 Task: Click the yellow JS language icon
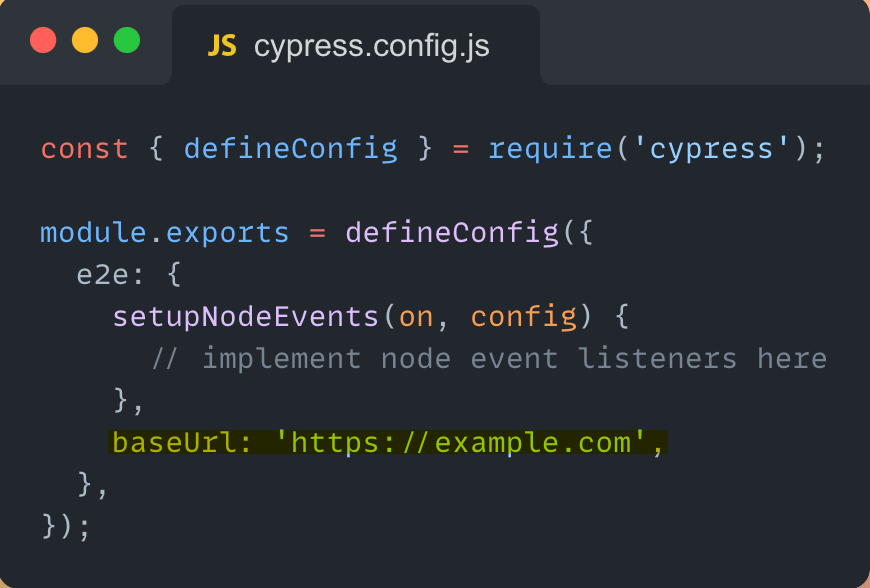(x=222, y=44)
